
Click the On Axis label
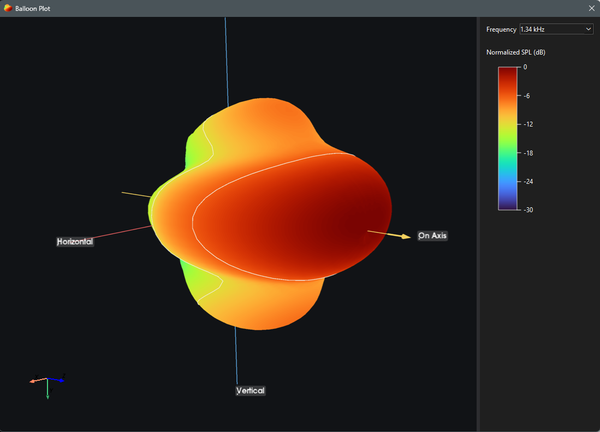point(432,236)
